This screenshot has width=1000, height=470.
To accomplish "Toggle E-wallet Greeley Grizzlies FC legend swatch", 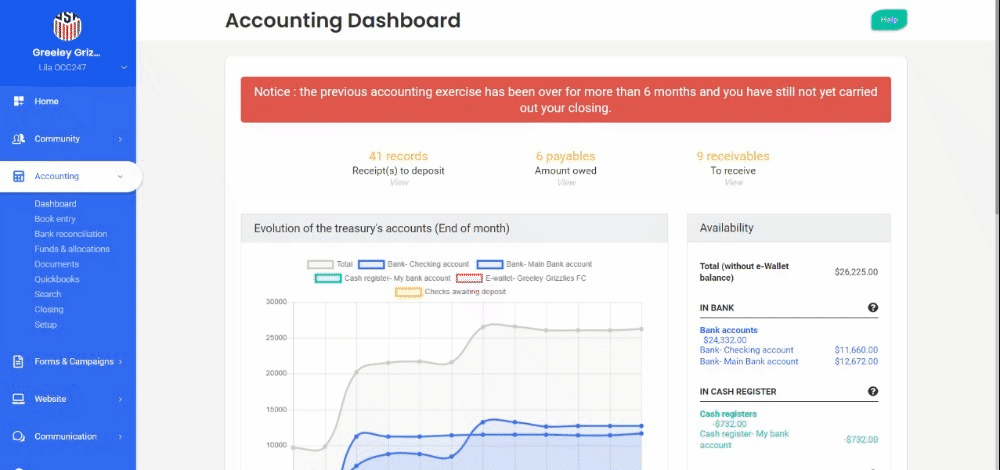I will [x=470, y=278].
